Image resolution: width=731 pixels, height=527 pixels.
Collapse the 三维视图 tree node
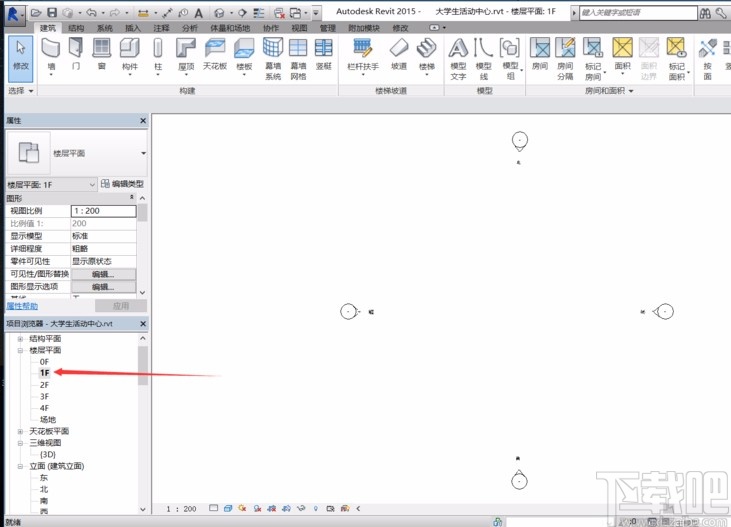(x=20, y=443)
